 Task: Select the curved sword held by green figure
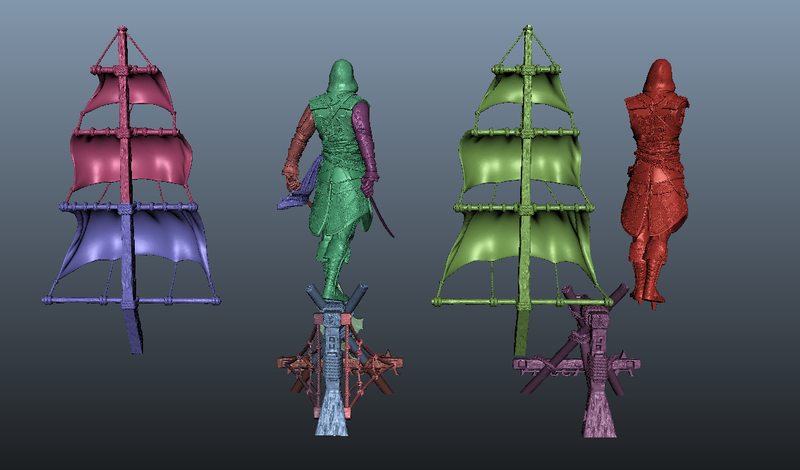tap(381, 218)
